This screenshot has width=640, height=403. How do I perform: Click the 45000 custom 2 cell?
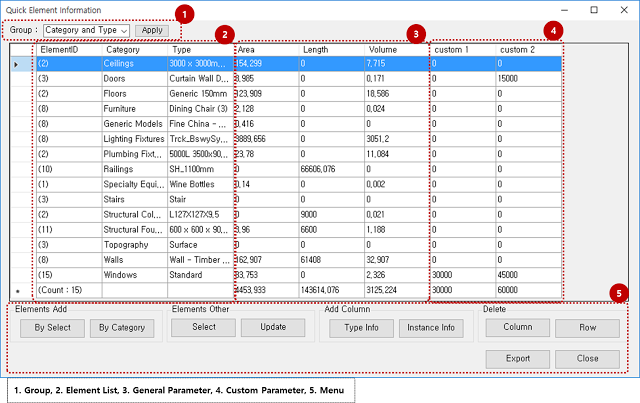click(529, 275)
